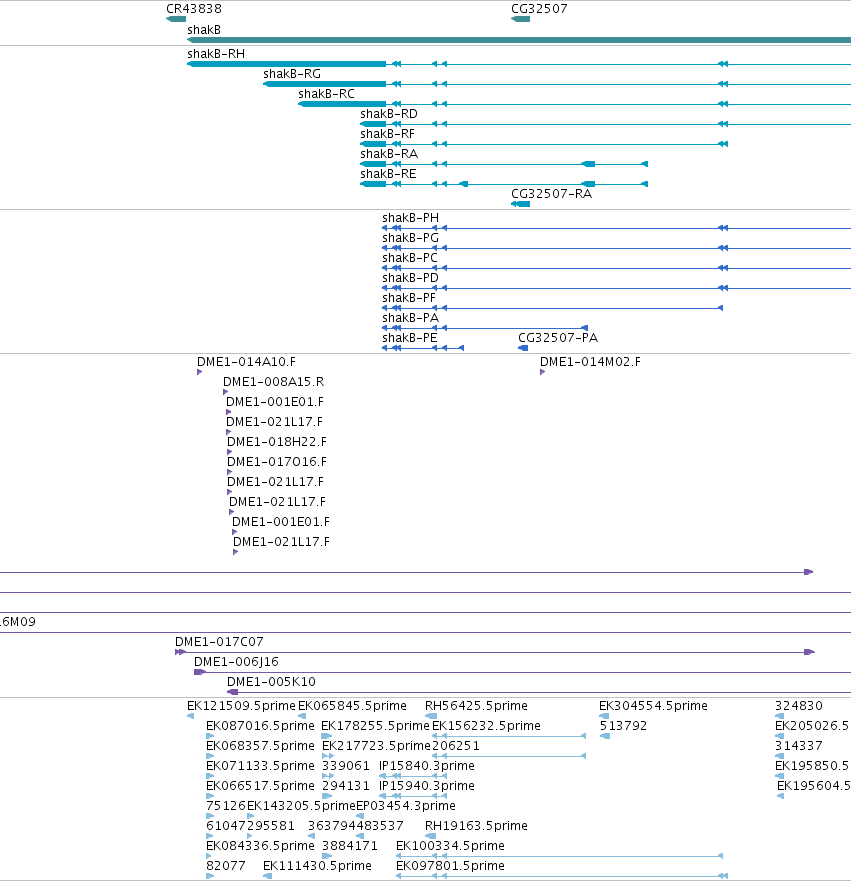Screen dimensions: 851x881
Task: Select protein label shakB-PC
Action: tap(409, 258)
